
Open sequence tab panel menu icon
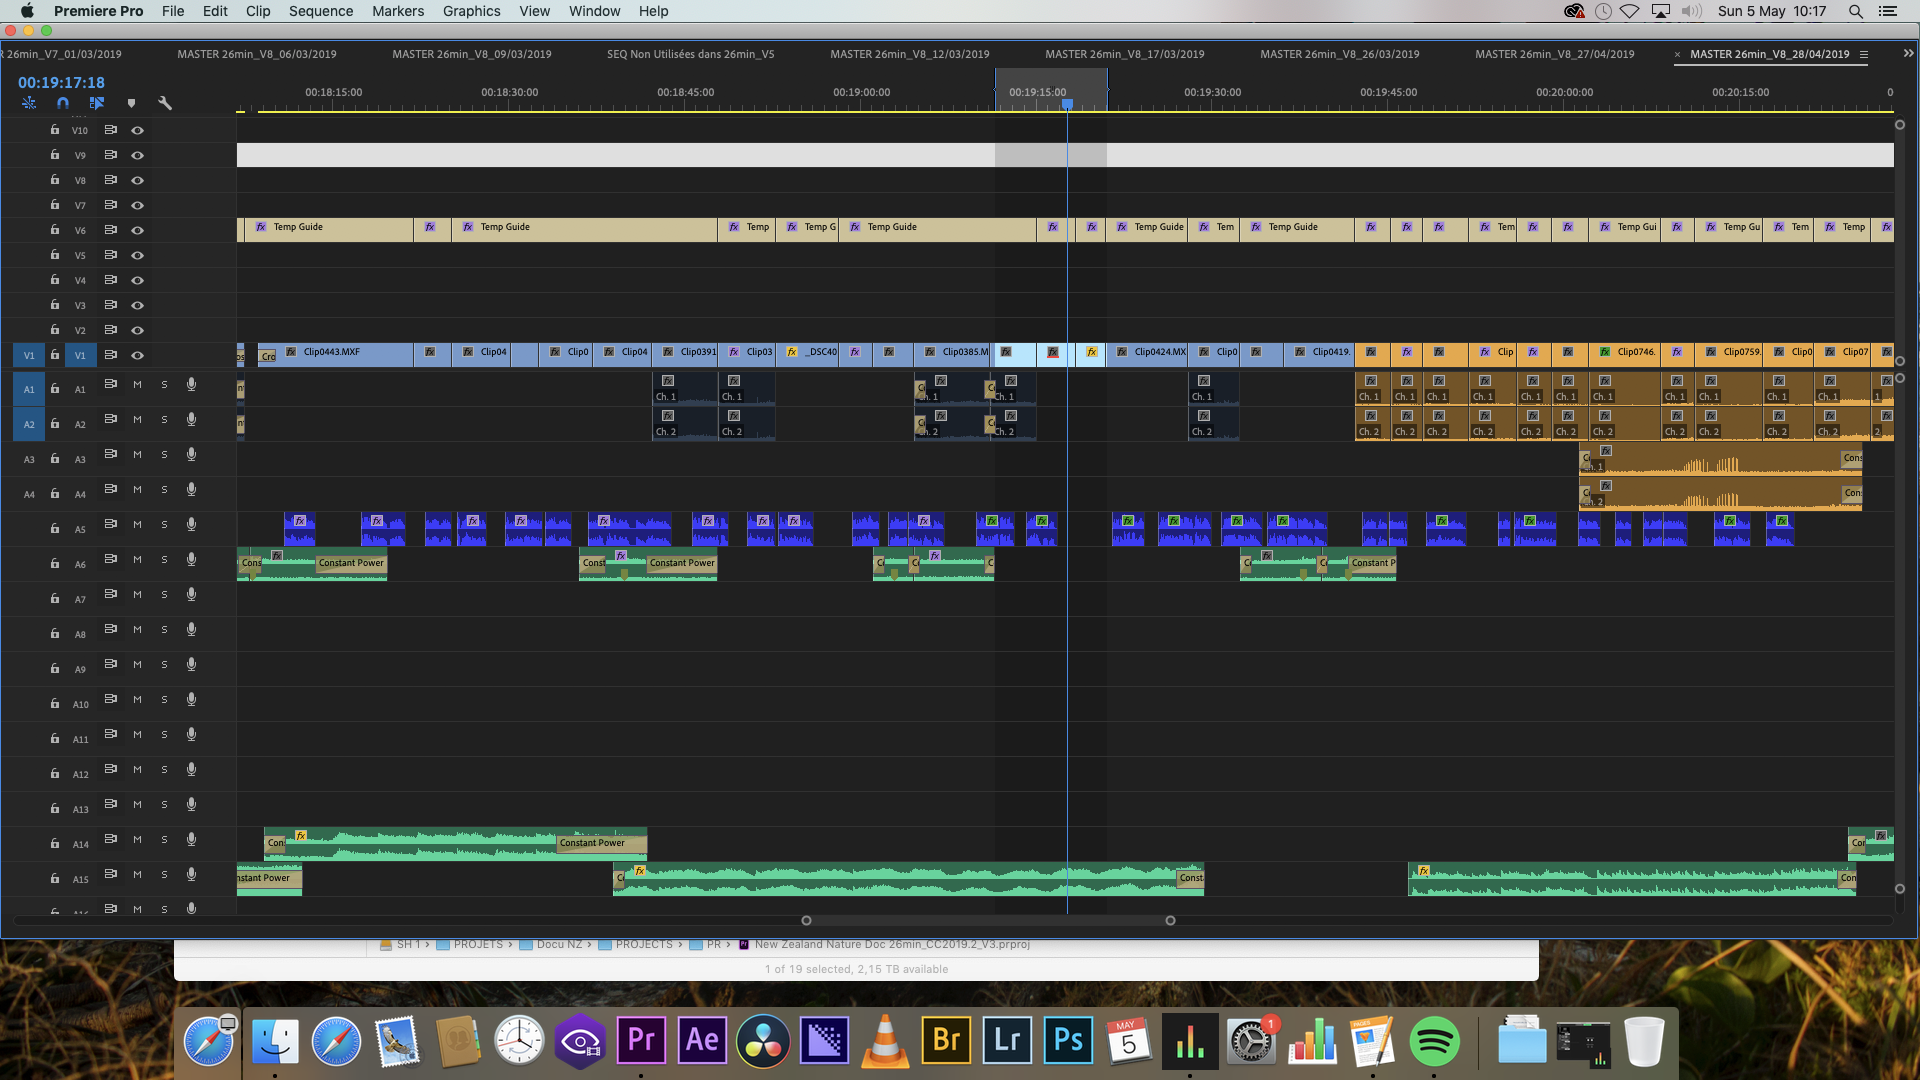click(x=1864, y=55)
